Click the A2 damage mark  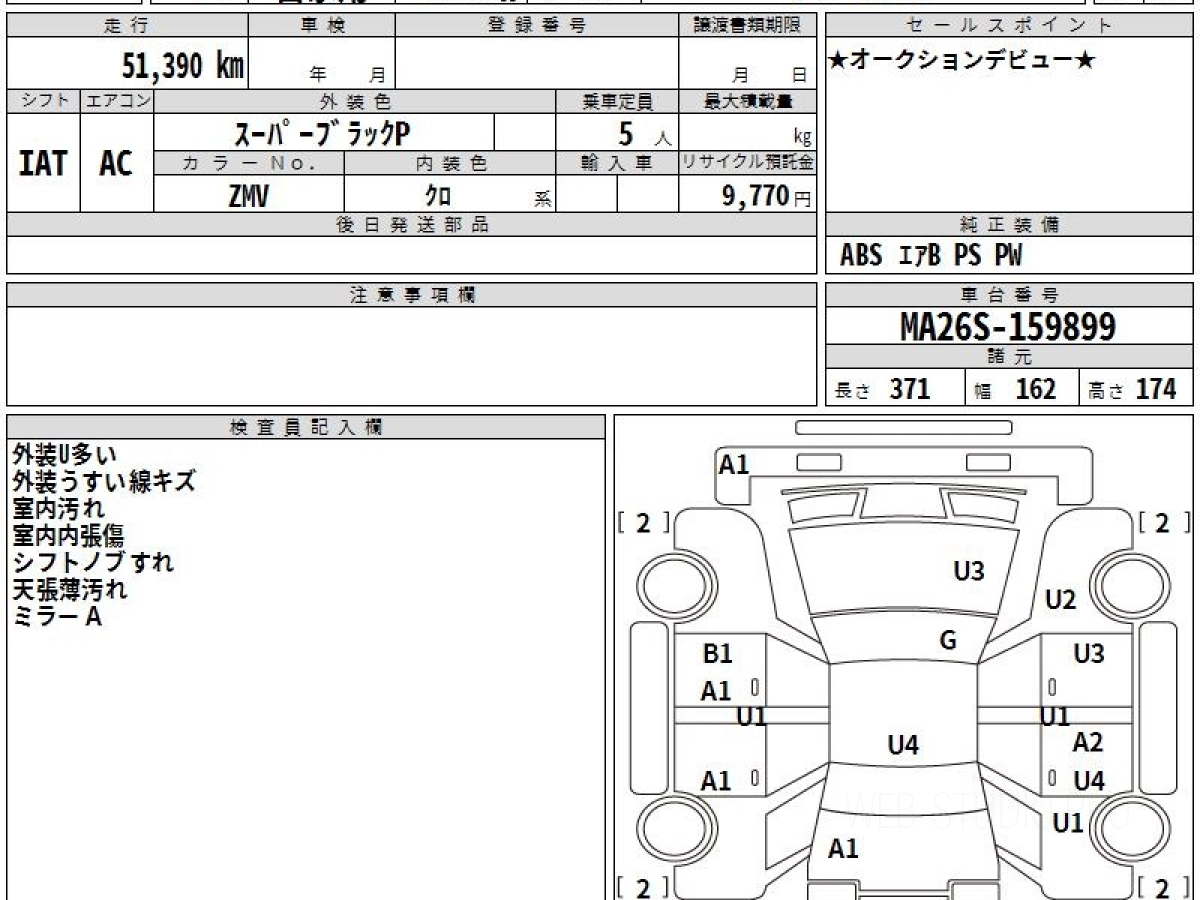coord(1088,743)
